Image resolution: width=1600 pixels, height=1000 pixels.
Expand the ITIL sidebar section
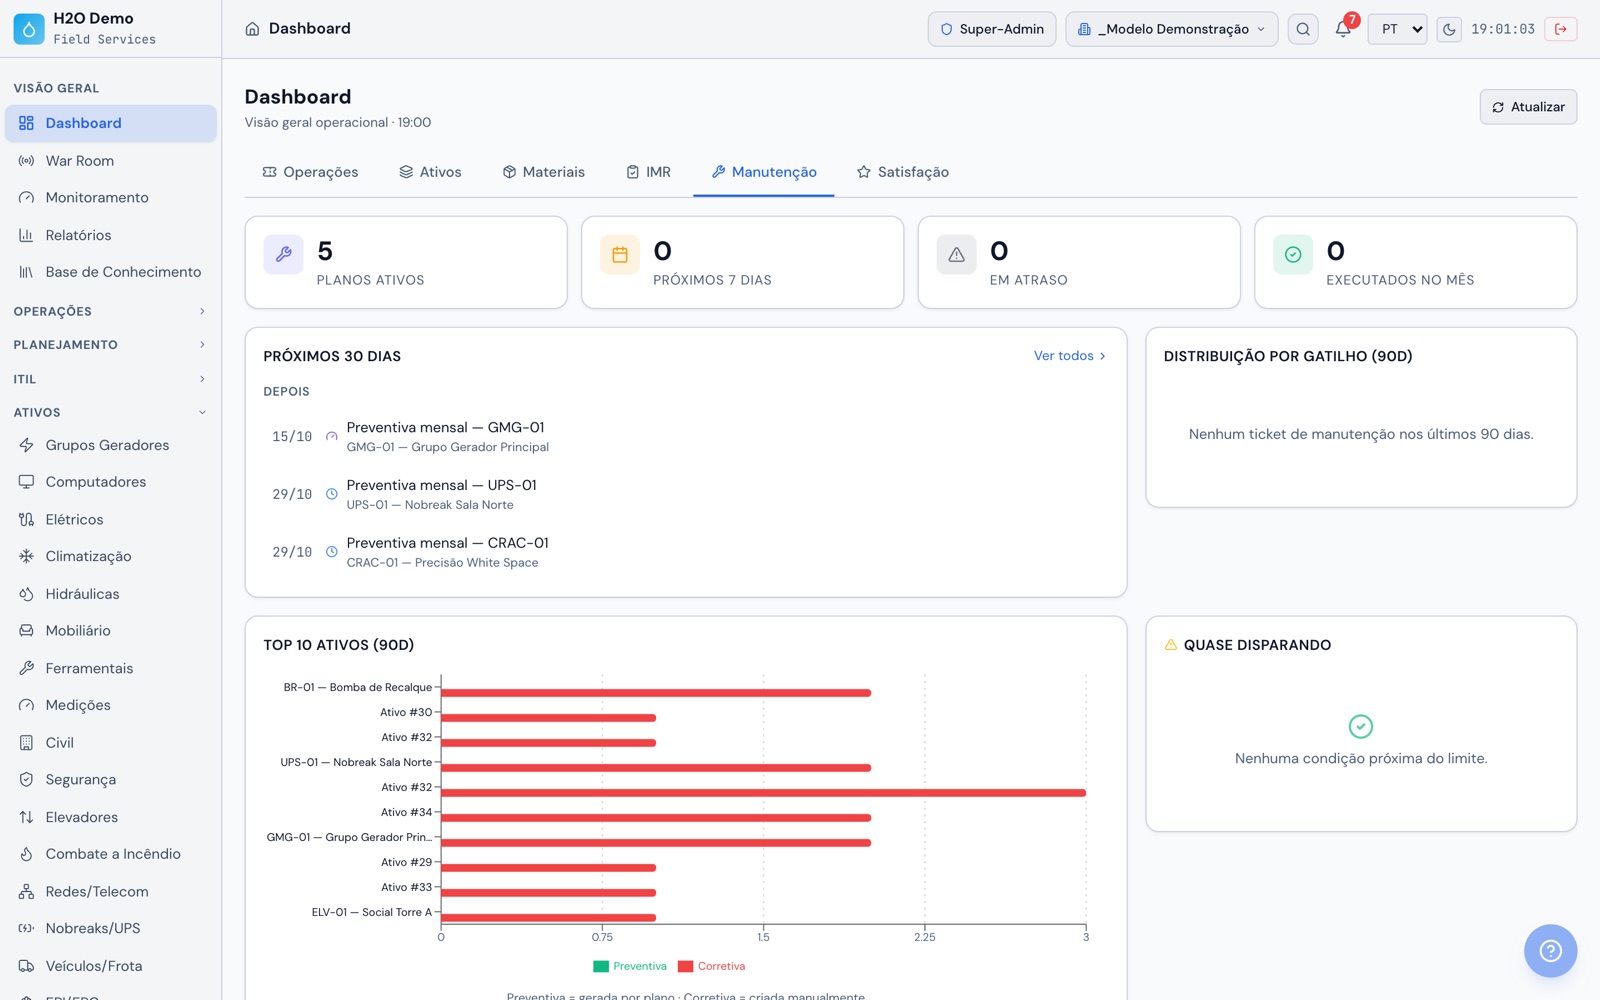[111, 379]
